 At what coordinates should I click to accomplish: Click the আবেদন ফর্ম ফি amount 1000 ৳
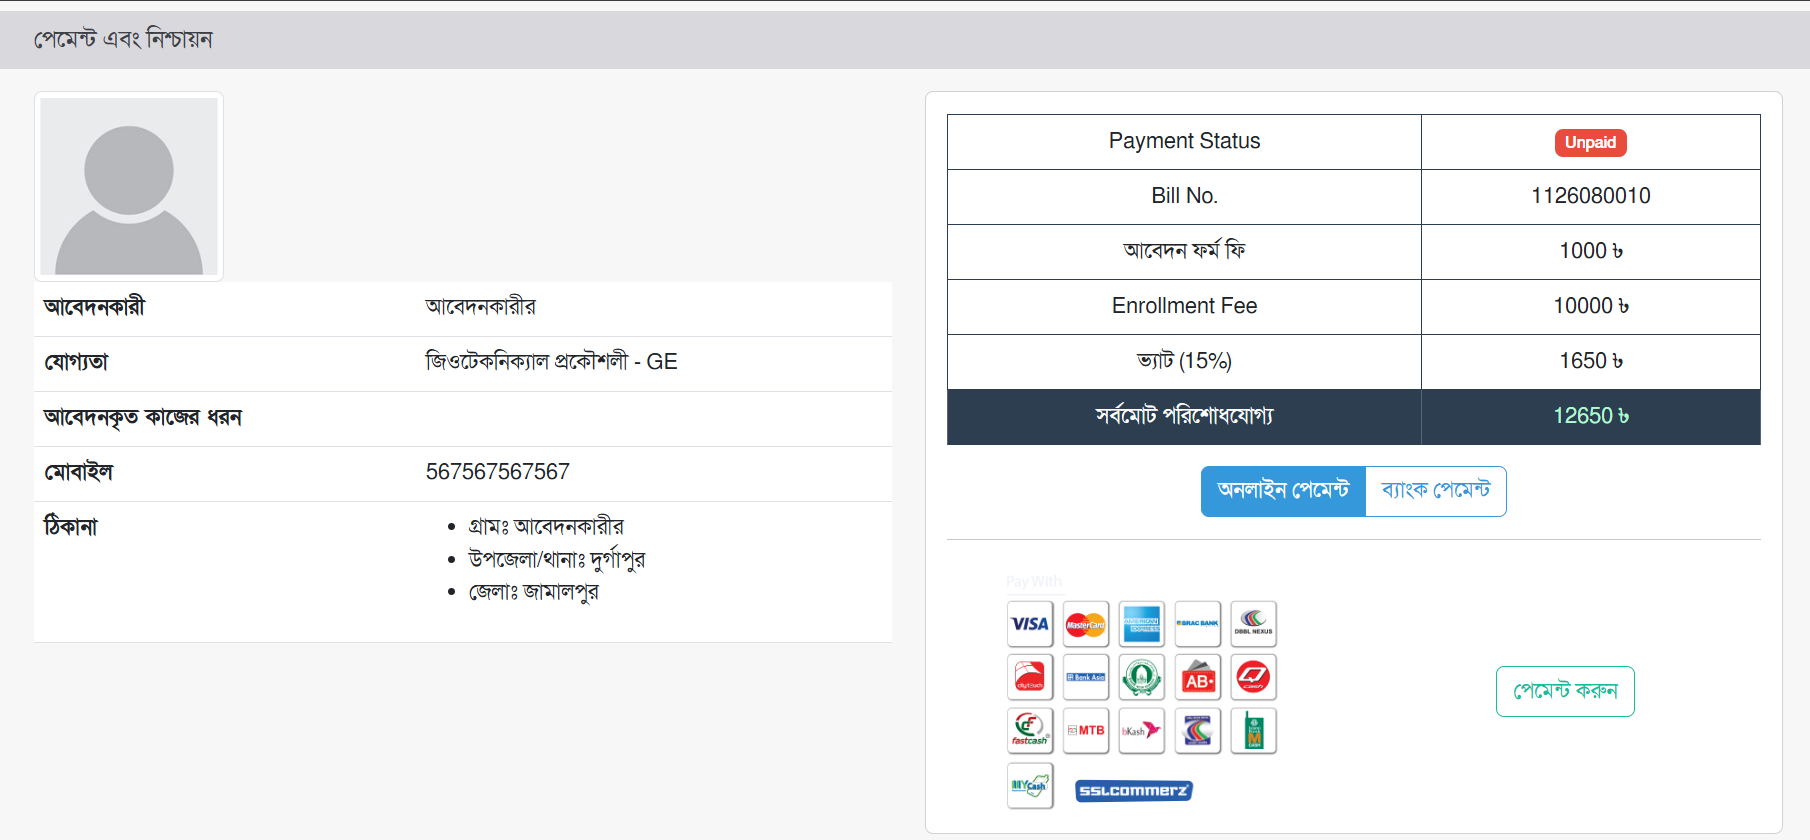1591,251
